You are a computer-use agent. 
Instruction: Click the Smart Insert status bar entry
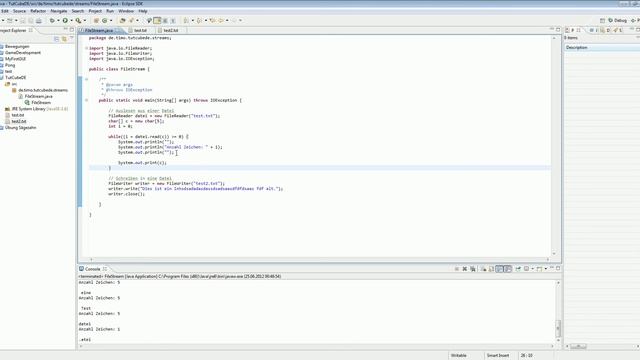(498, 356)
